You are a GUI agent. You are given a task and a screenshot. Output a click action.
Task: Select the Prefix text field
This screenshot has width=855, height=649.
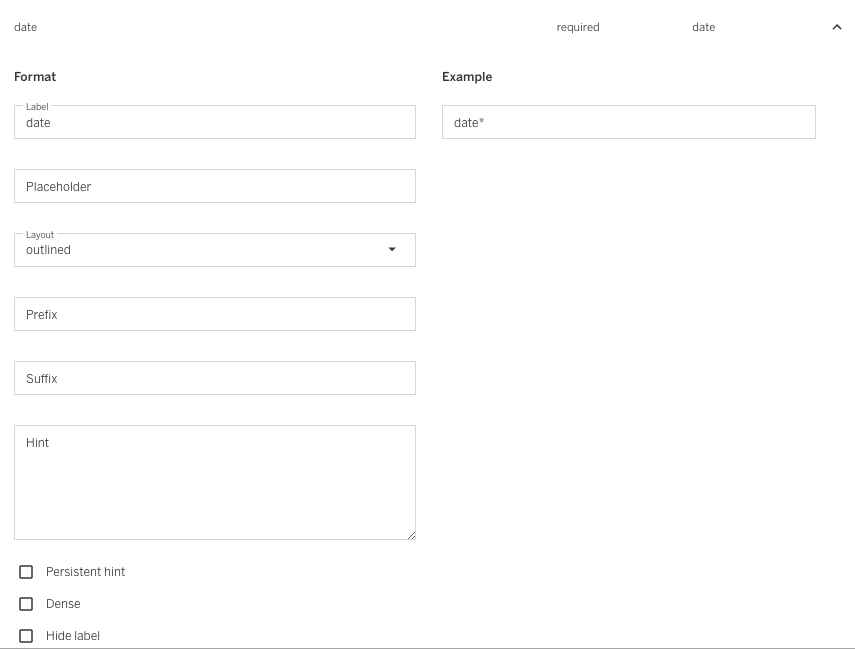pyautogui.click(x=214, y=314)
